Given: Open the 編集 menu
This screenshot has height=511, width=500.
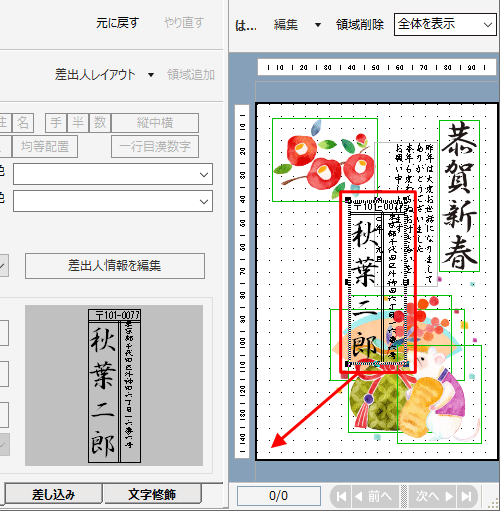Looking at the screenshot, I should click(x=286, y=25).
